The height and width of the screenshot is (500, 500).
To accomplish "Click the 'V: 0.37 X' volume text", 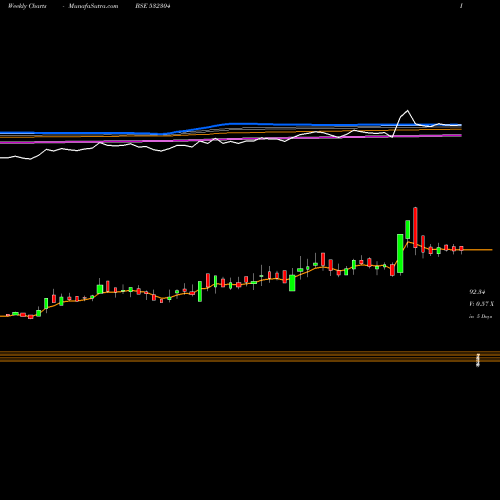I will [x=481, y=304].
